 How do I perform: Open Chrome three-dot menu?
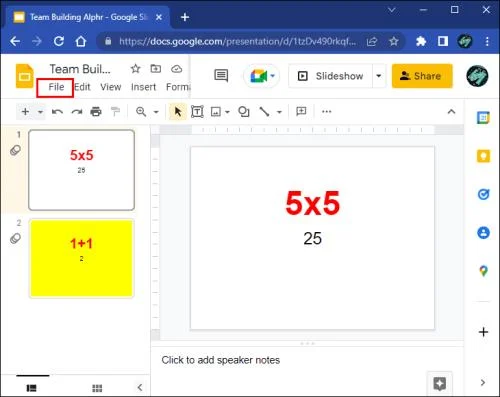coord(487,41)
